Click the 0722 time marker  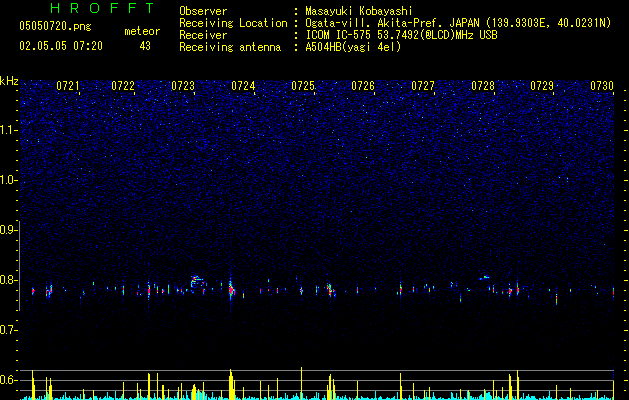click(123, 85)
